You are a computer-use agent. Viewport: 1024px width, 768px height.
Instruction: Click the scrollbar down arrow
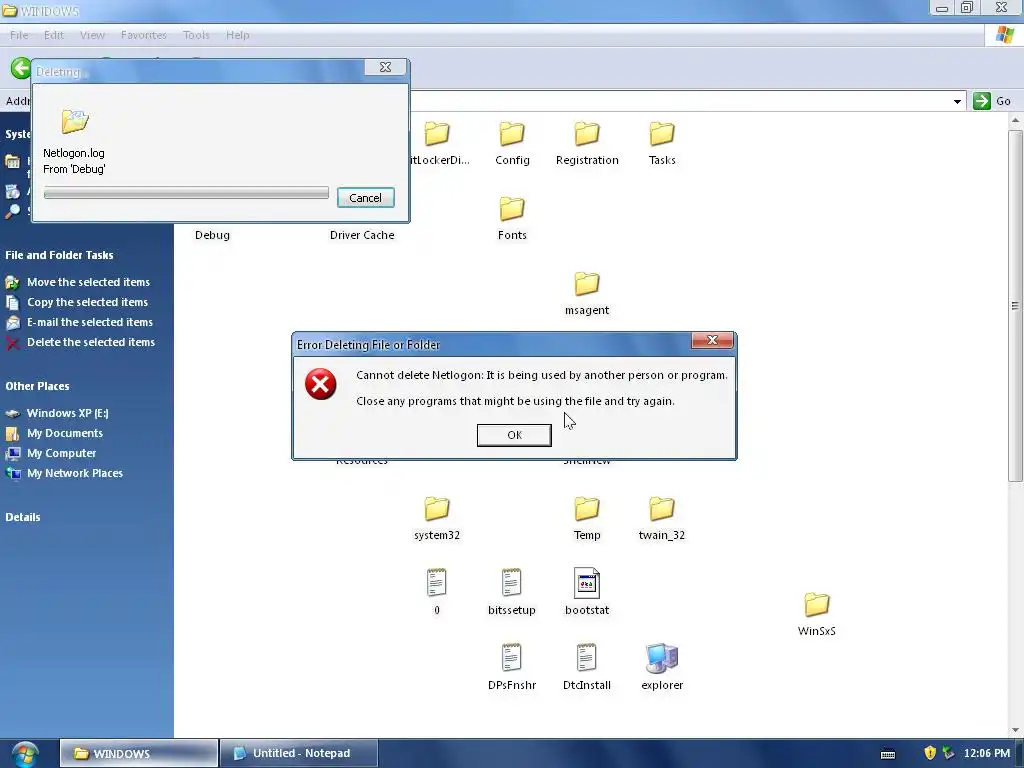(x=1015, y=730)
